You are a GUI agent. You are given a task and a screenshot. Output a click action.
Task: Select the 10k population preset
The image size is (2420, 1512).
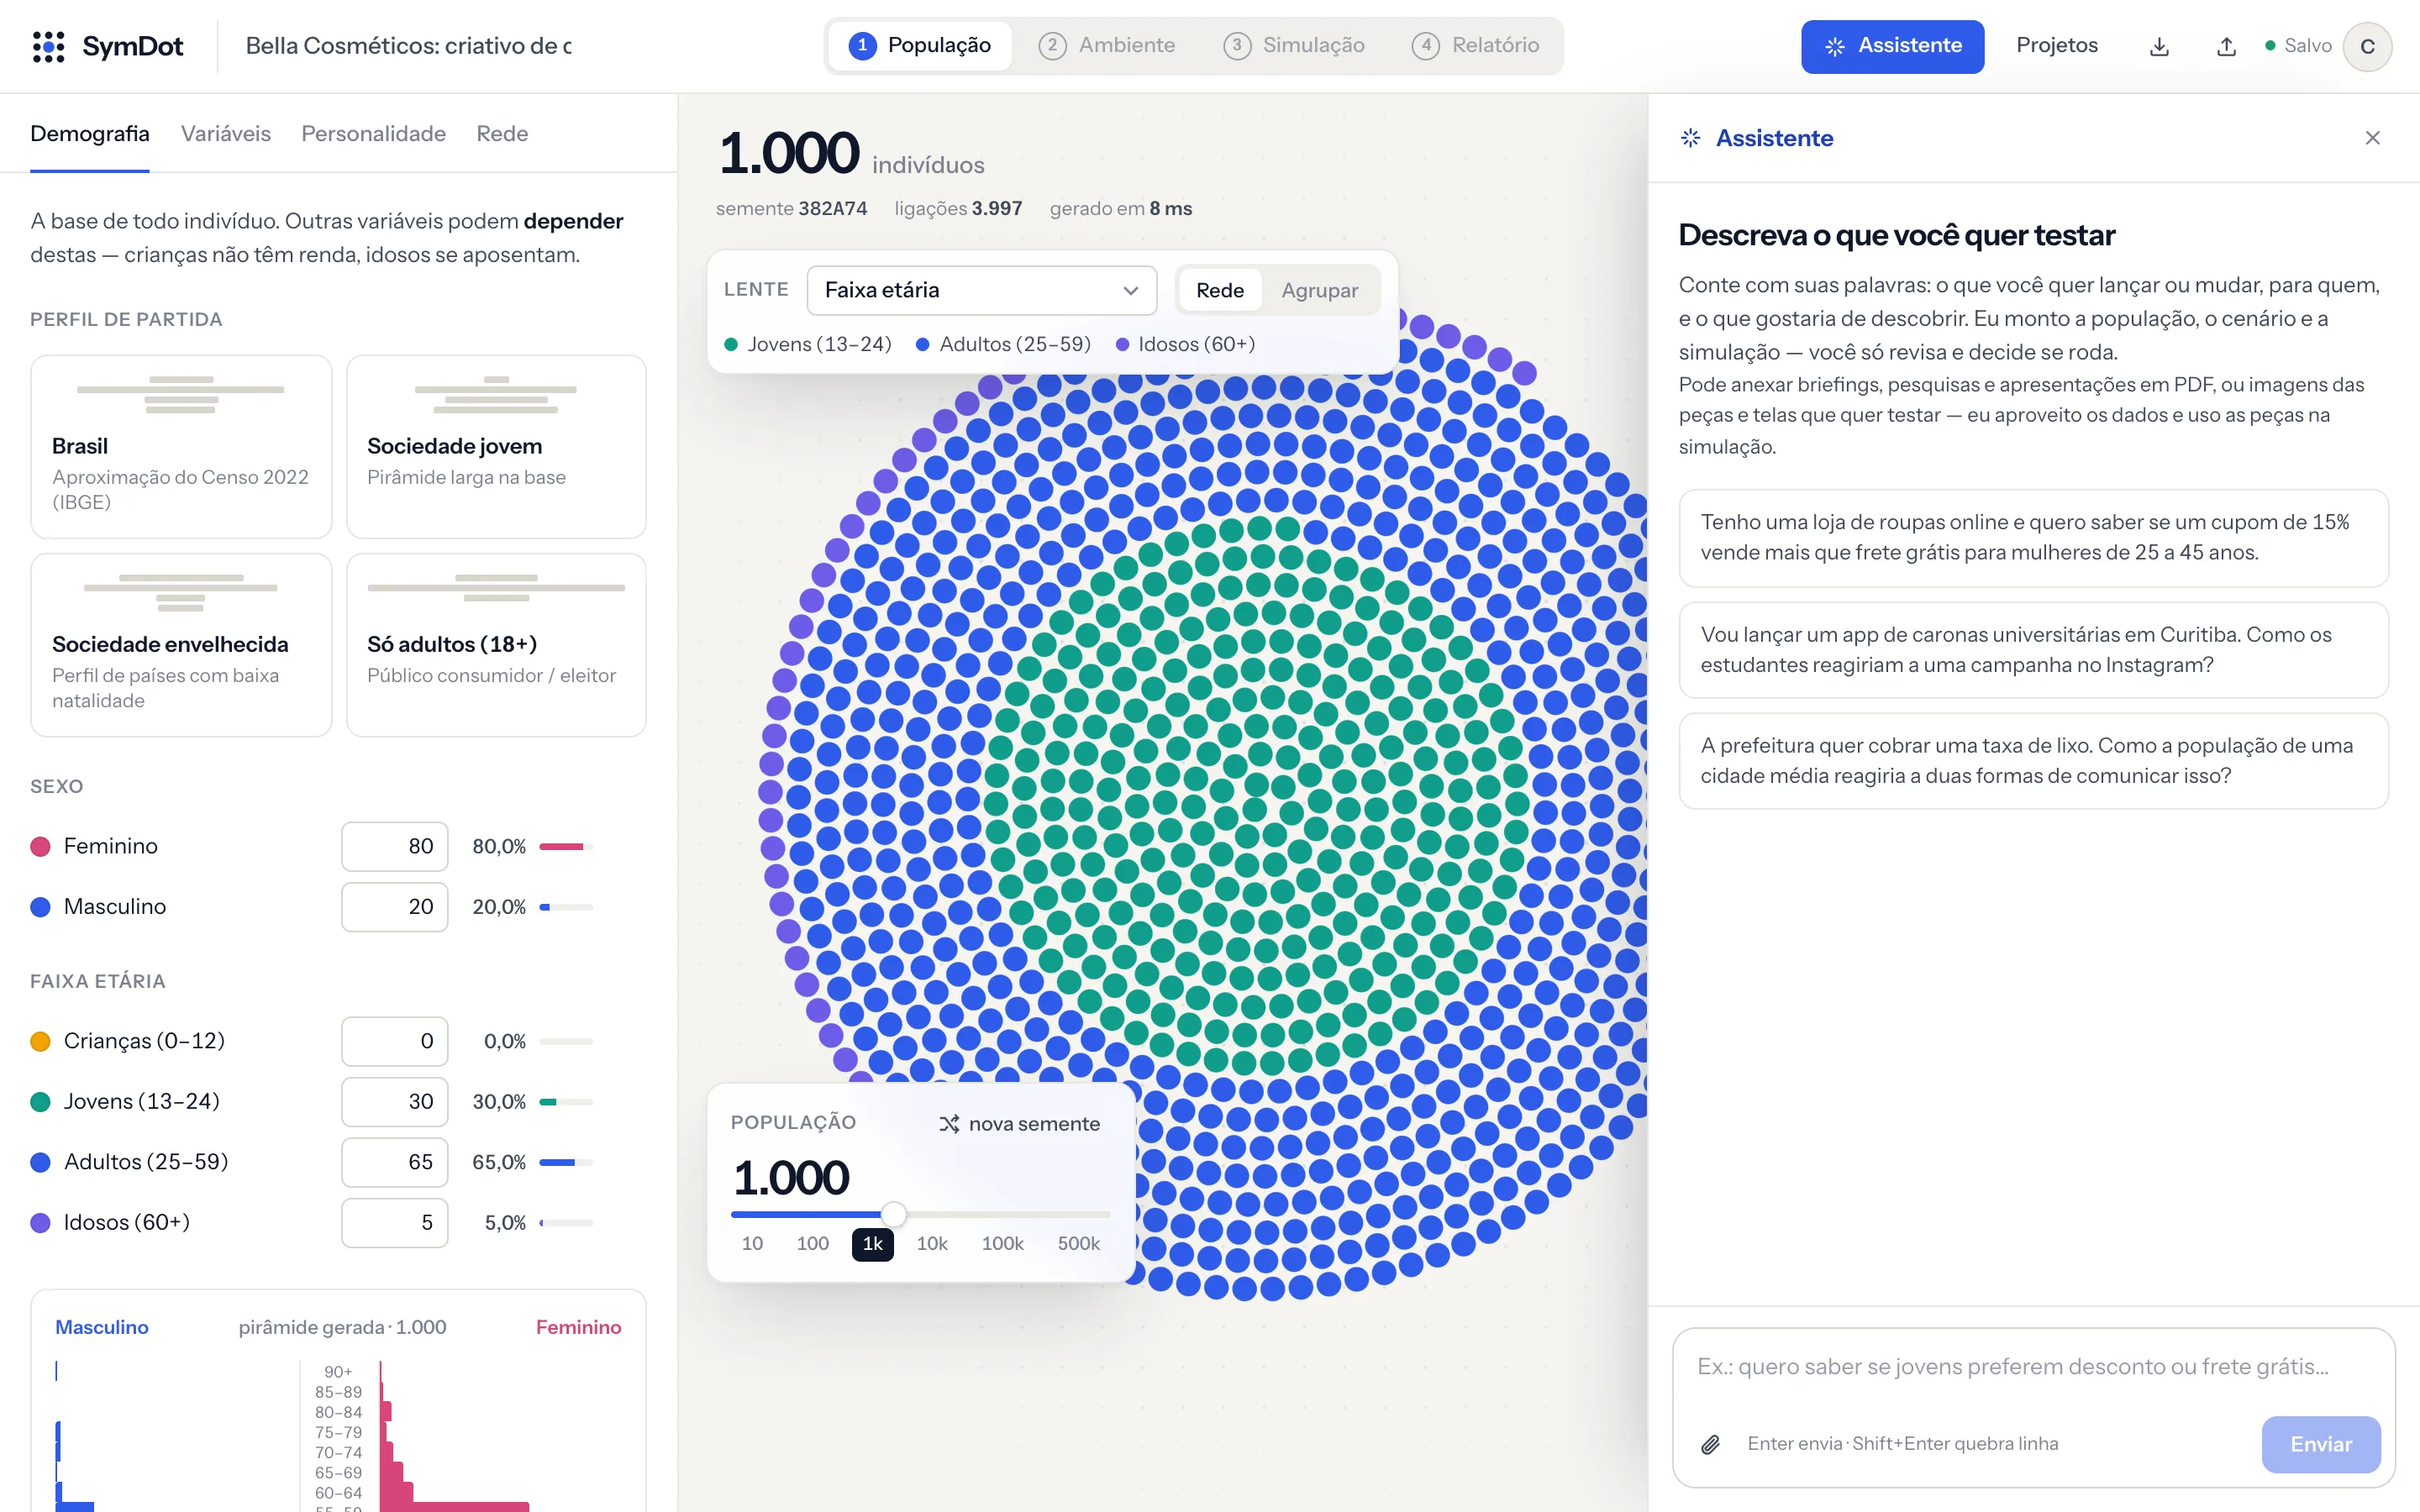tap(931, 1243)
